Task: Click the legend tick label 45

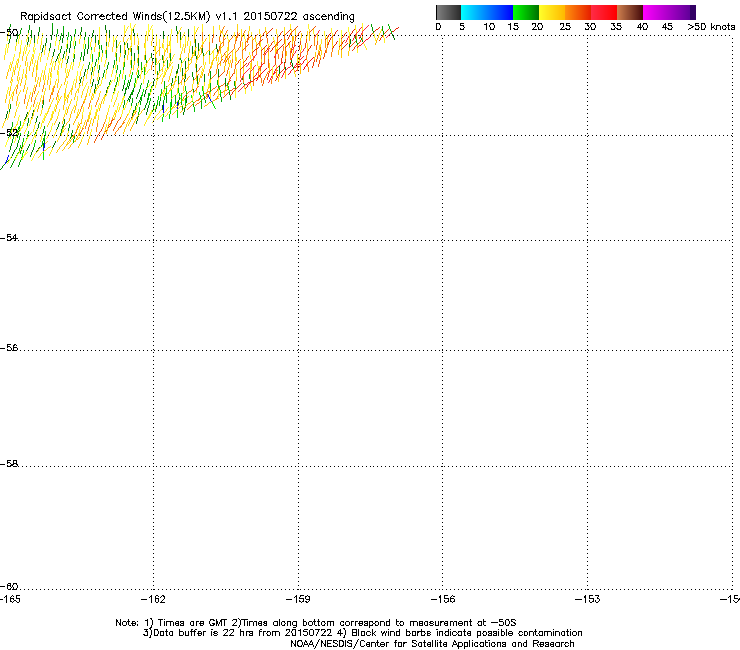Action: [x=667, y=27]
